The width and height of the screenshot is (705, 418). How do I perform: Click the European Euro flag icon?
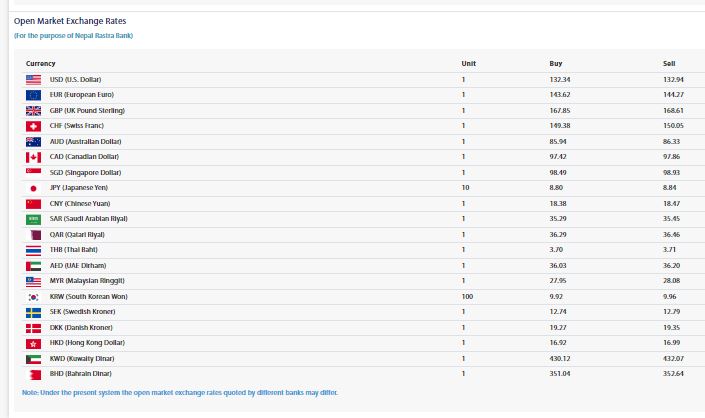[33, 95]
